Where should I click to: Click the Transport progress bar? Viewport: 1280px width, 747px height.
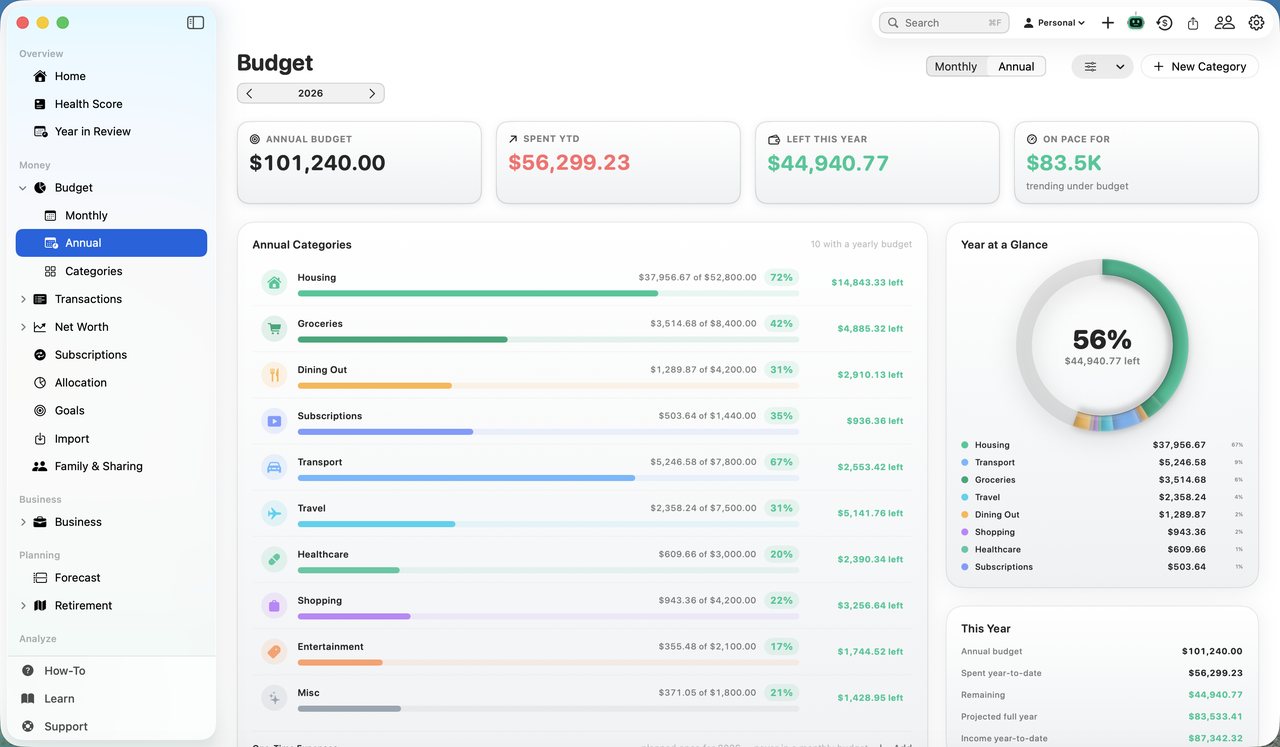coord(548,478)
